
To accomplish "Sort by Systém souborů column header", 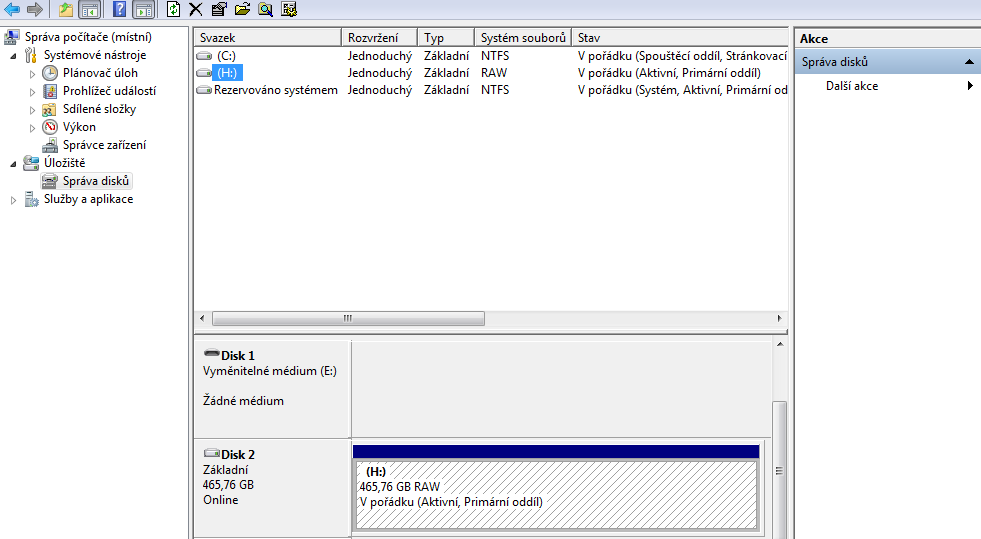I will pos(523,38).
